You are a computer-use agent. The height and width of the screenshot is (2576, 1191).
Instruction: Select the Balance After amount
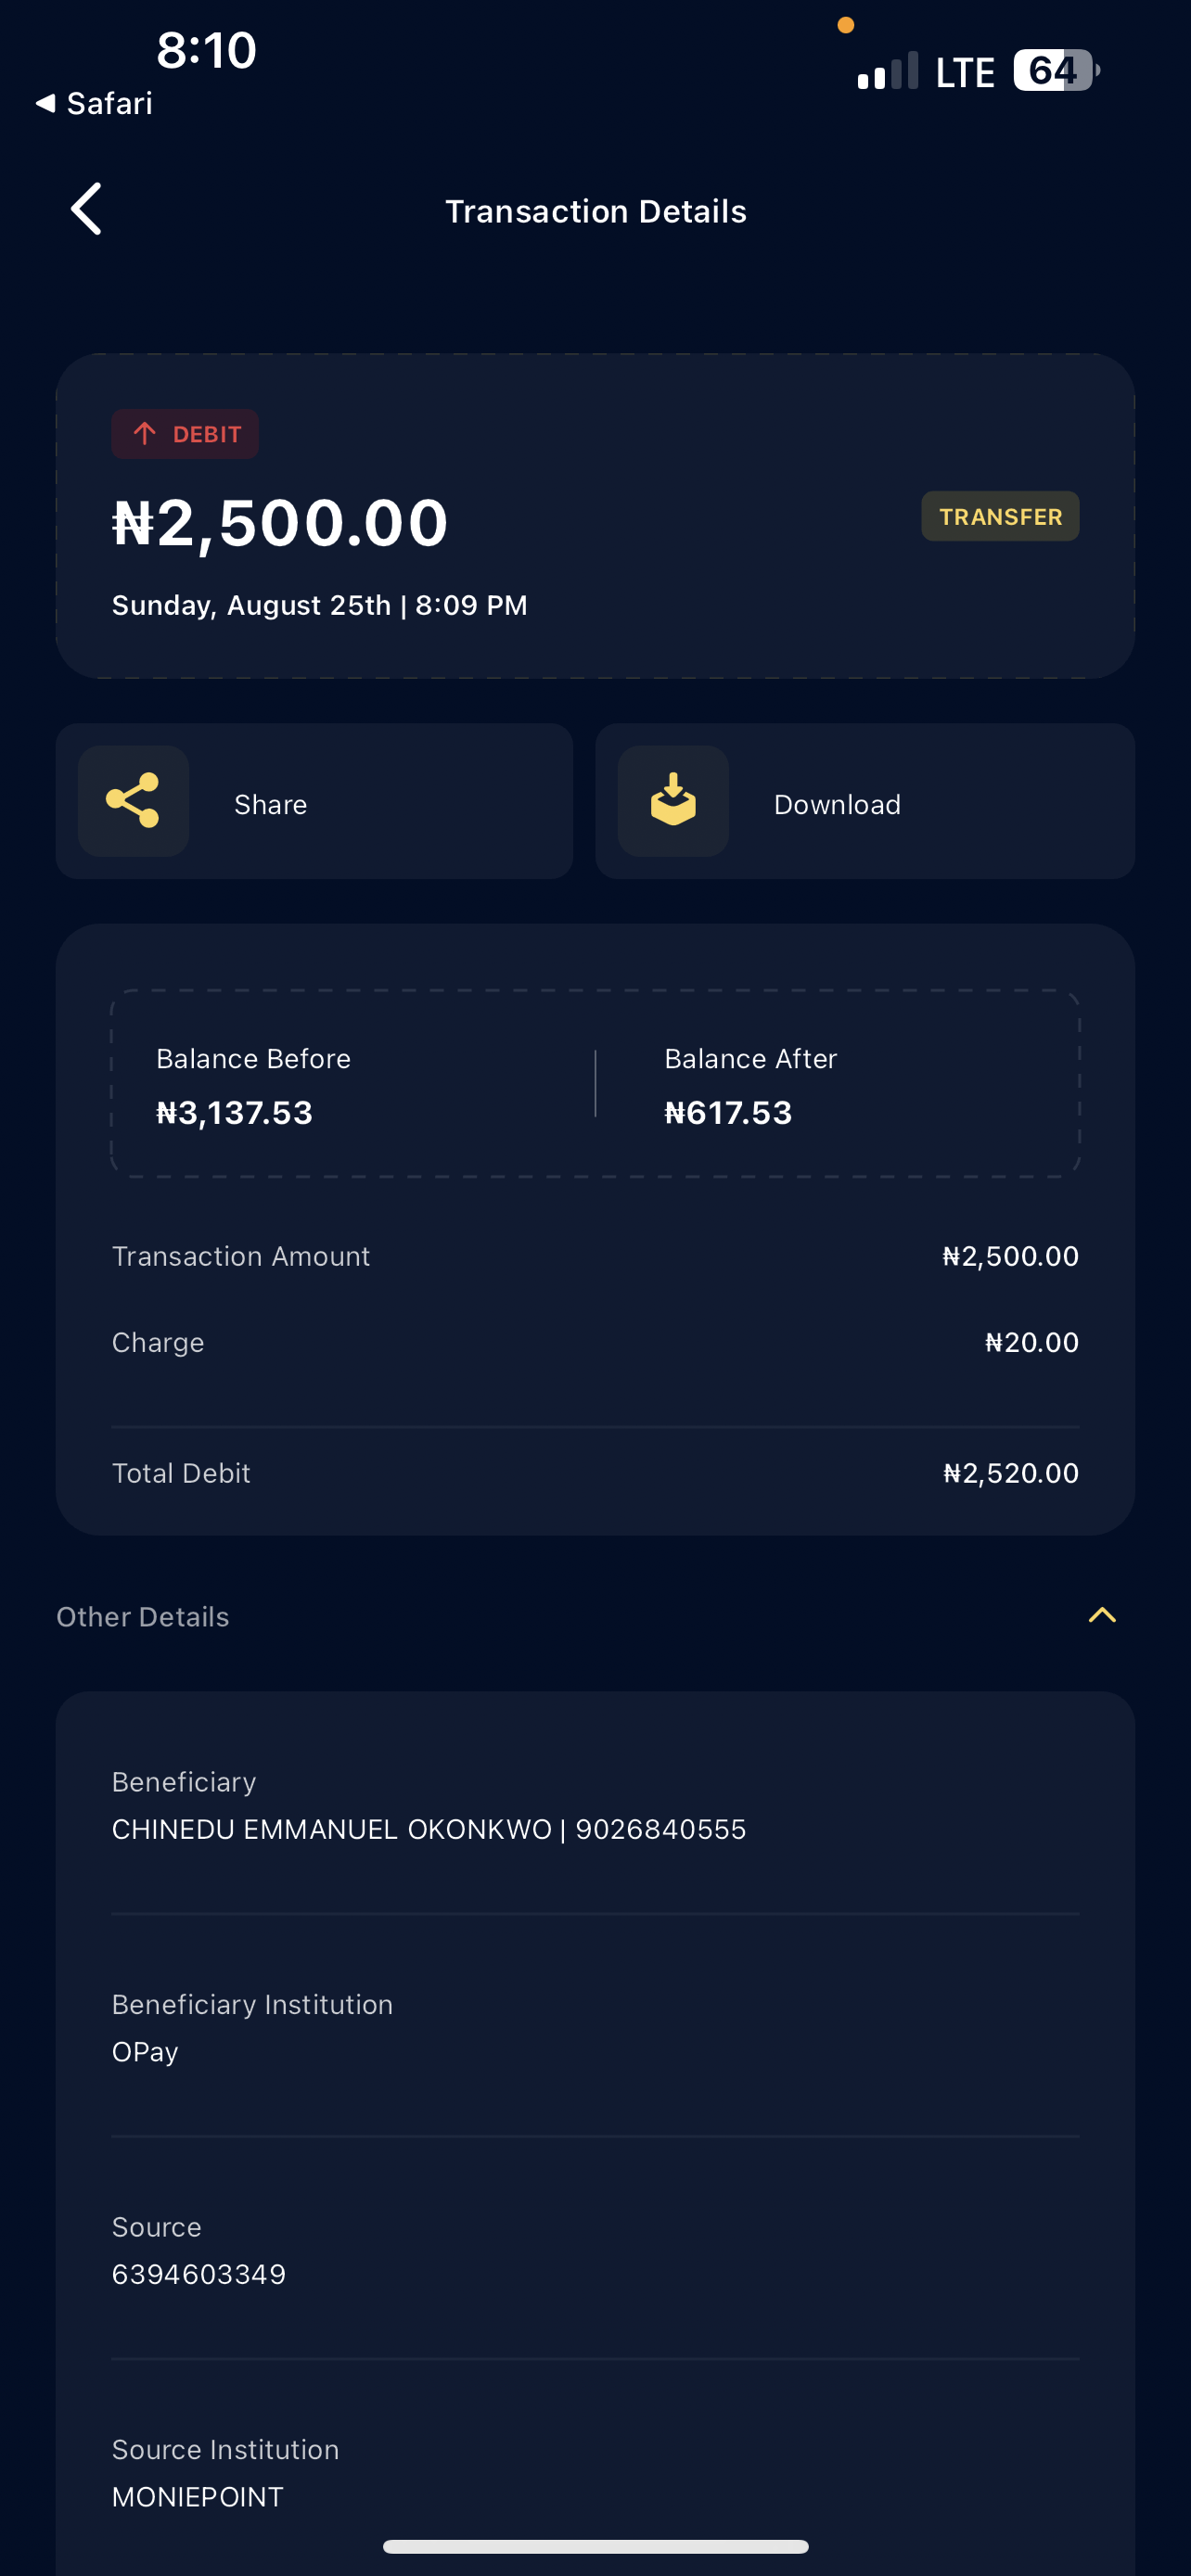click(728, 1113)
